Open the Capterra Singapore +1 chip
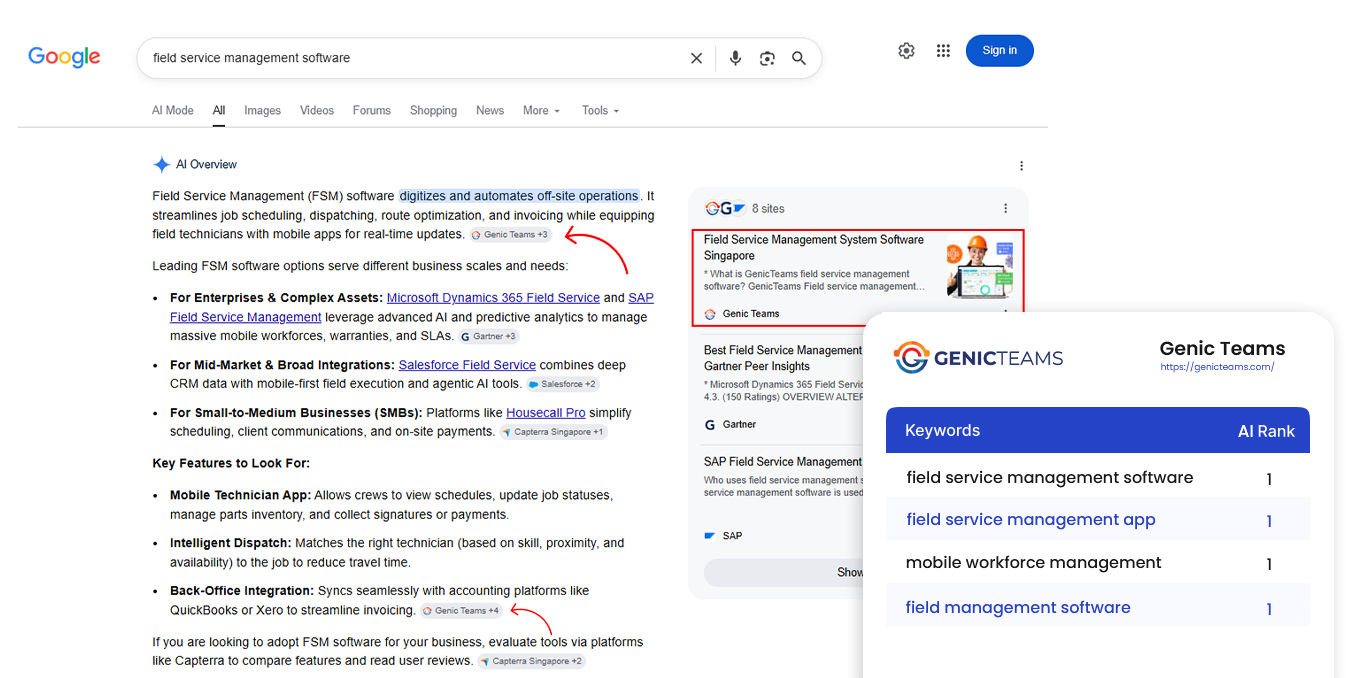The height and width of the screenshot is (678, 1352). (552, 432)
